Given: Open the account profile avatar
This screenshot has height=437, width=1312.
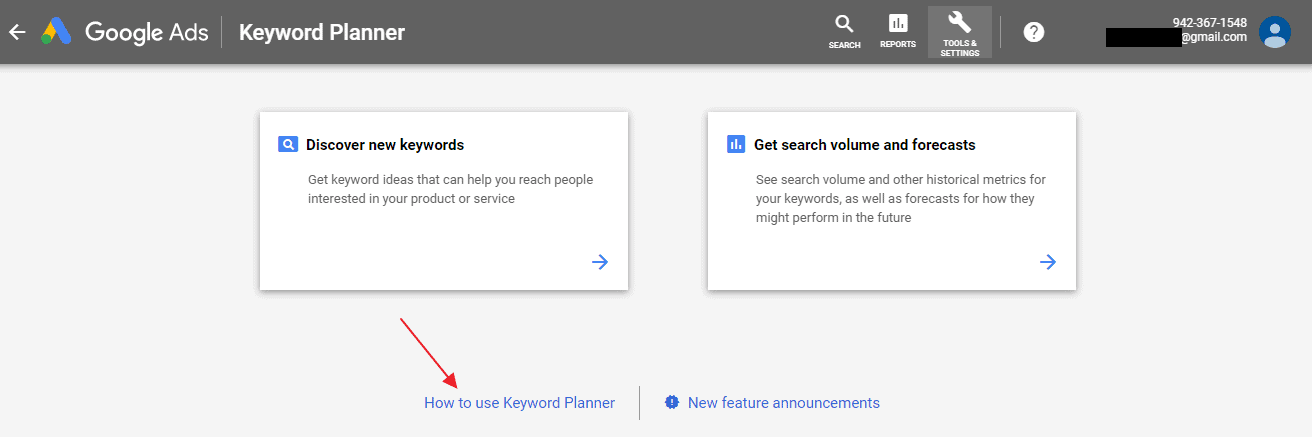Looking at the screenshot, I should (1274, 32).
